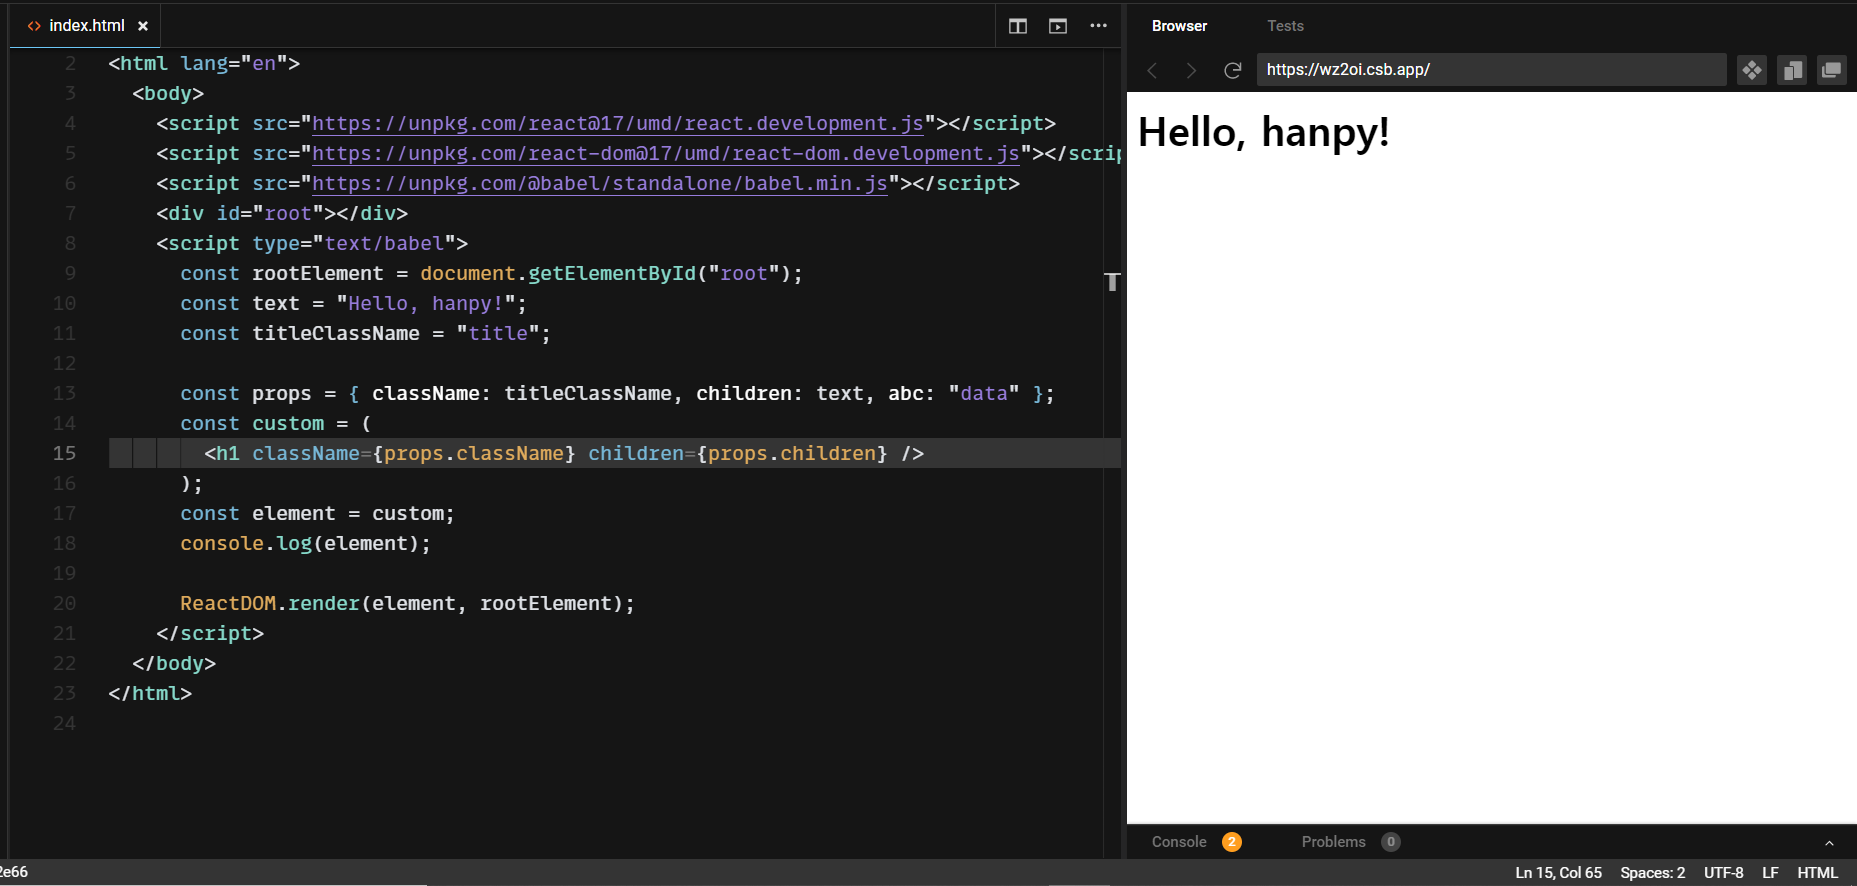Refresh the preview browser
1857x886 pixels.
1233,70
